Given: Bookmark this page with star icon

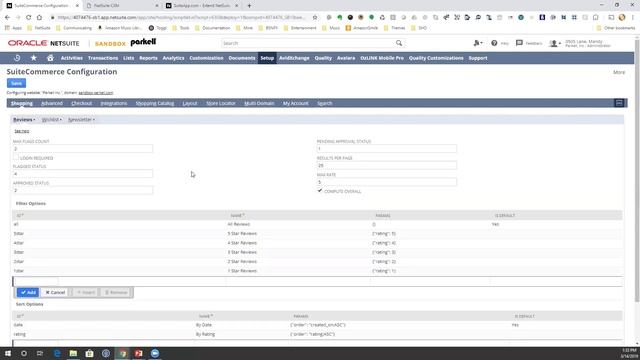Looking at the screenshot, I should pyautogui.click(x=315, y=17).
